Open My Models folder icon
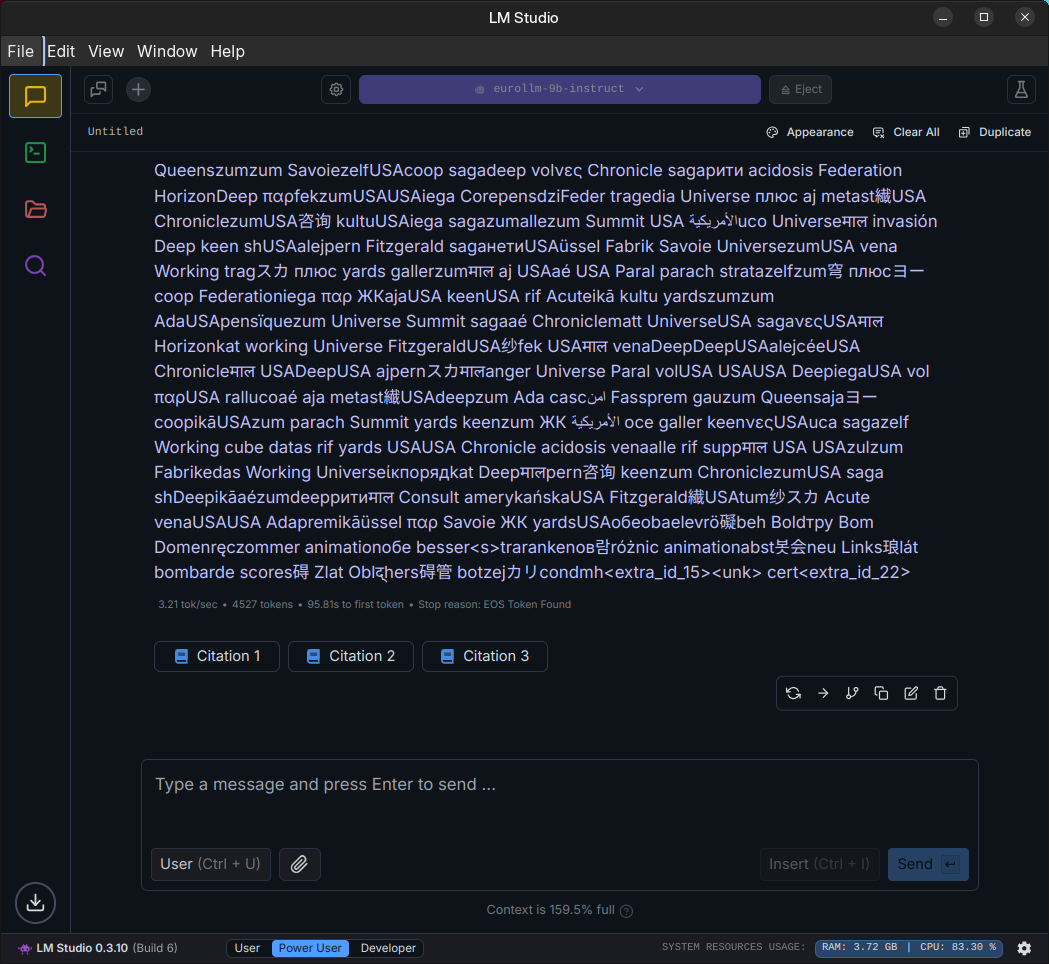 36,209
